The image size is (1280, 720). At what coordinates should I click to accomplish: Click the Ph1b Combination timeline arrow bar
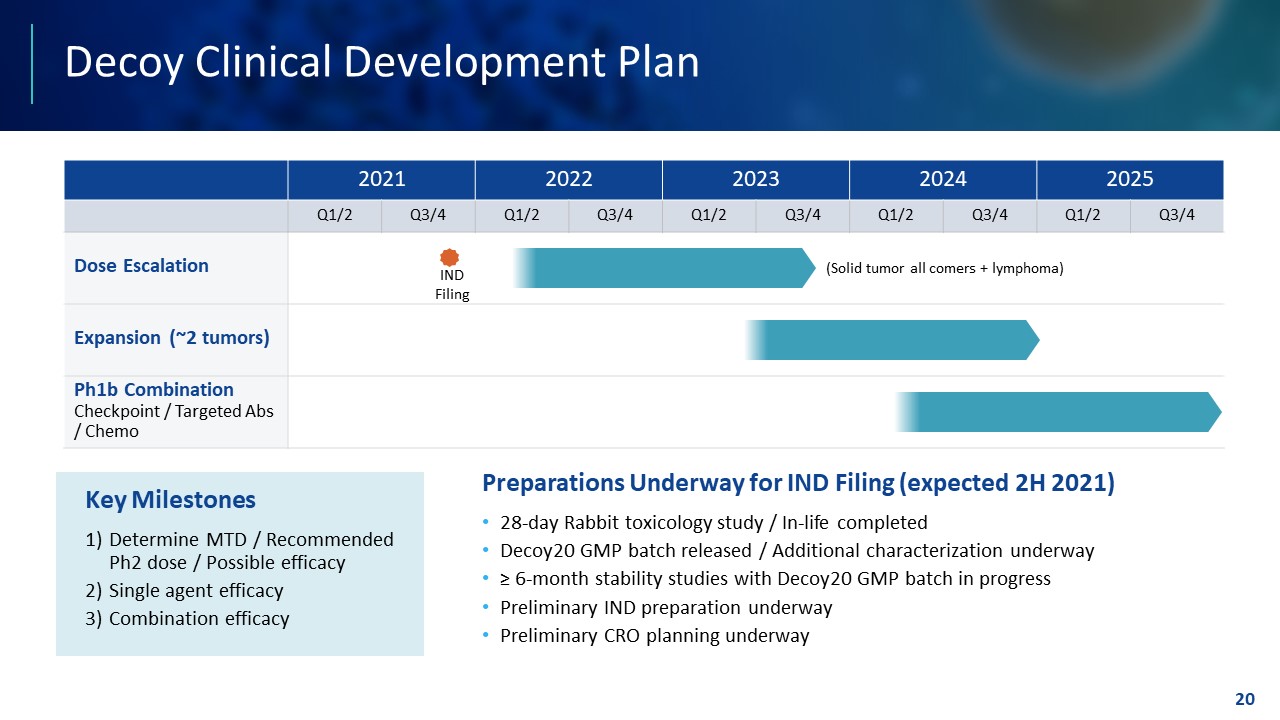pyautogui.click(x=1058, y=412)
